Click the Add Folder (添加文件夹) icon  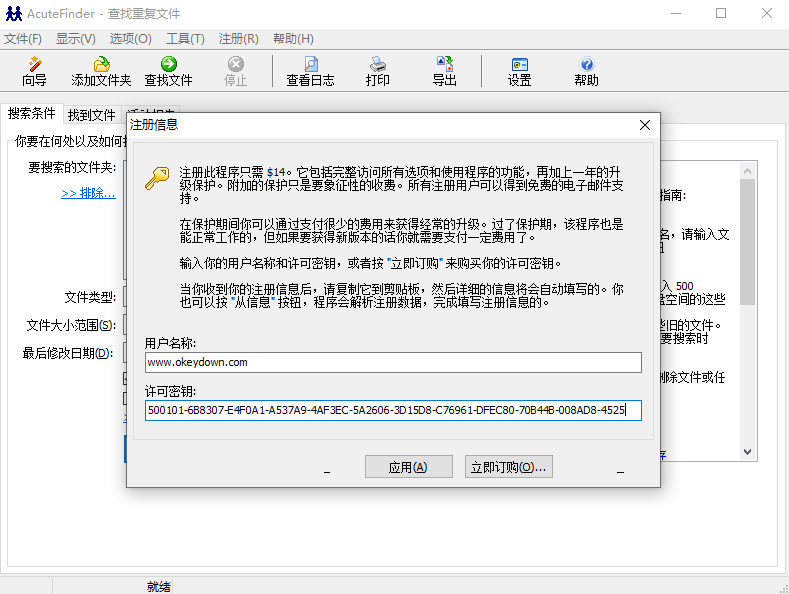(101, 70)
